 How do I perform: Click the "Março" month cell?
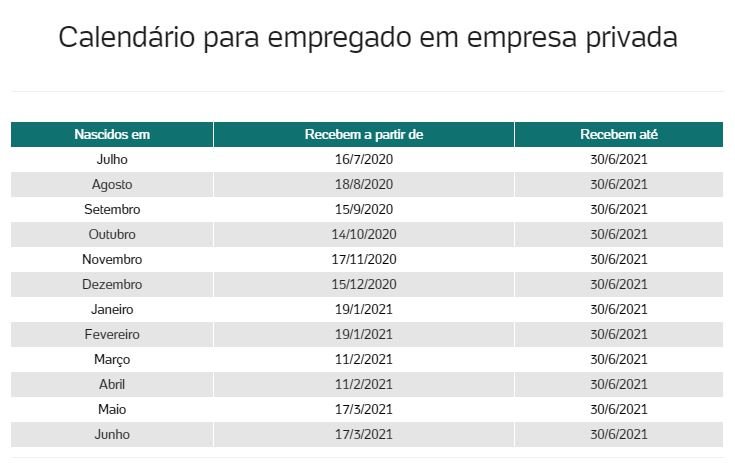[112, 359]
